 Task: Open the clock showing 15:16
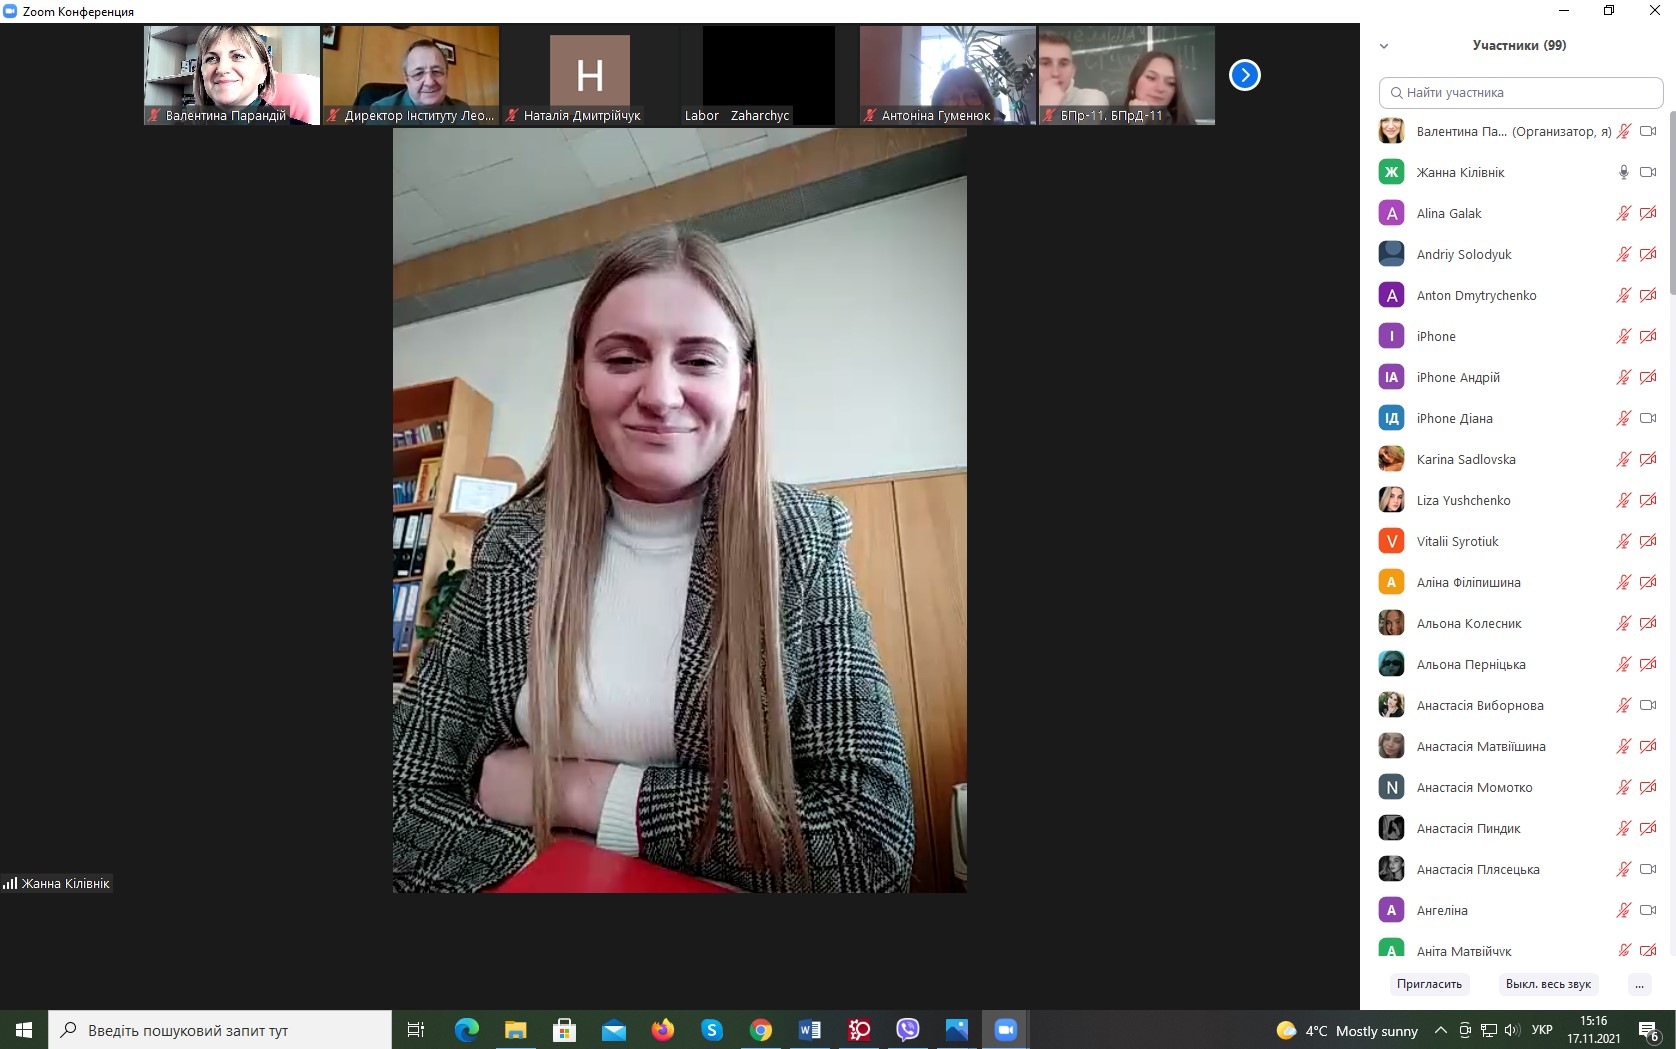click(x=1594, y=1030)
